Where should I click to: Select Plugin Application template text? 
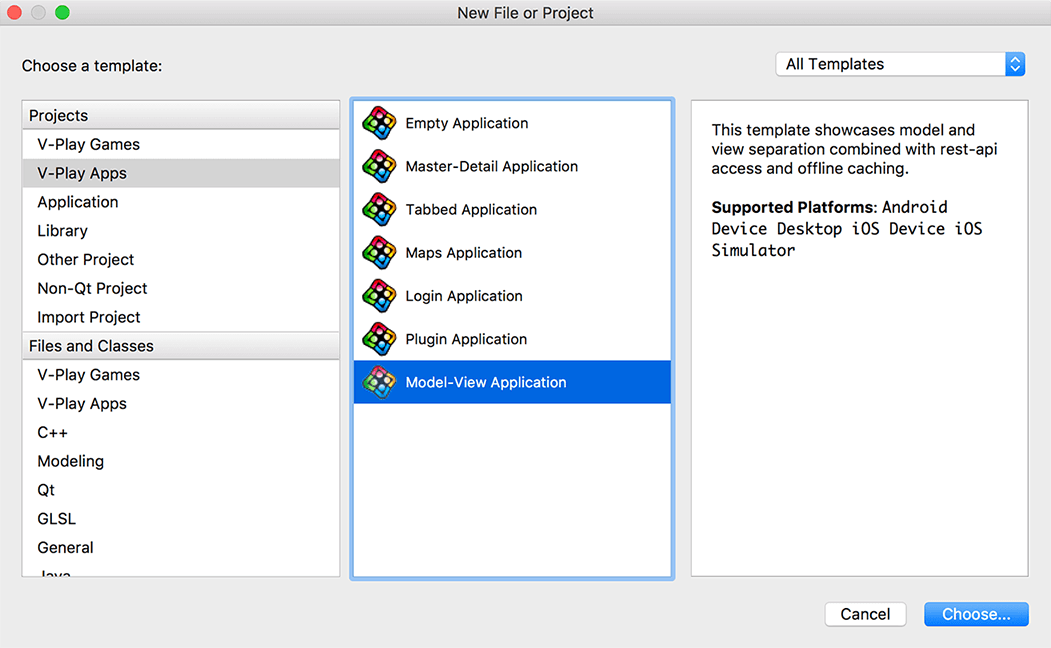pyautogui.click(x=466, y=339)
